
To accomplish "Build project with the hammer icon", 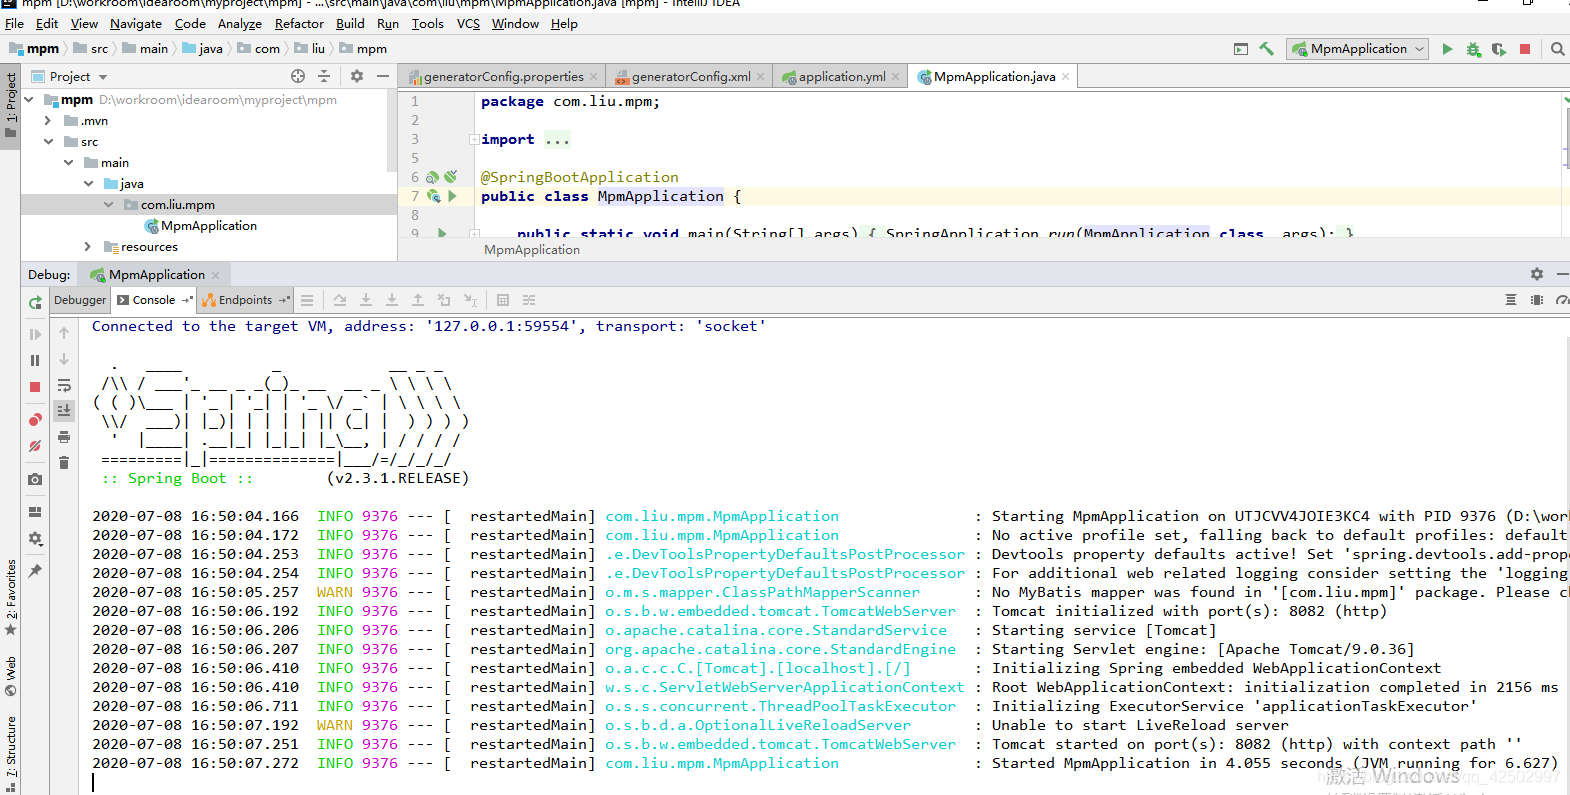I will [1266, 49].
